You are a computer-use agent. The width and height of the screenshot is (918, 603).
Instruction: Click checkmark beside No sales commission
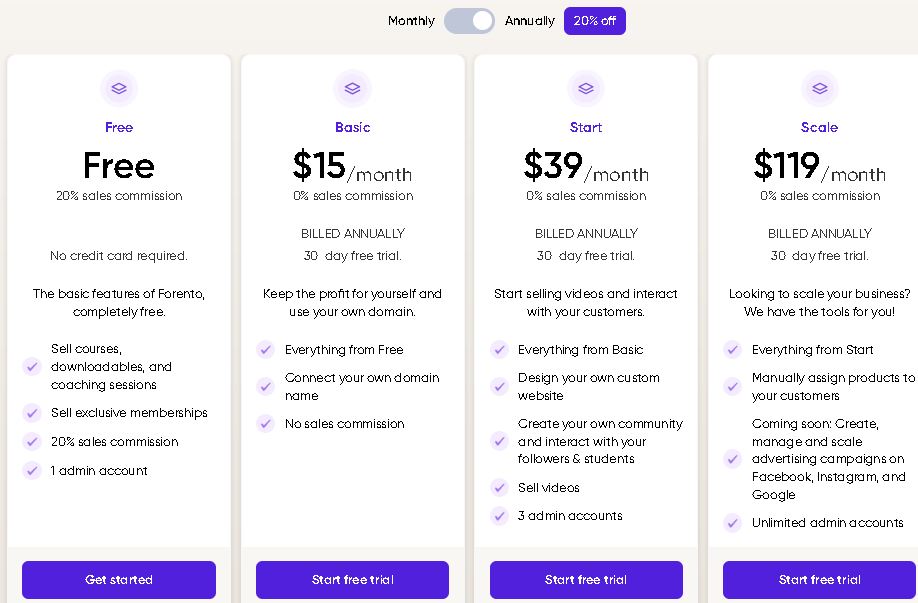click(x=265, y=424)
